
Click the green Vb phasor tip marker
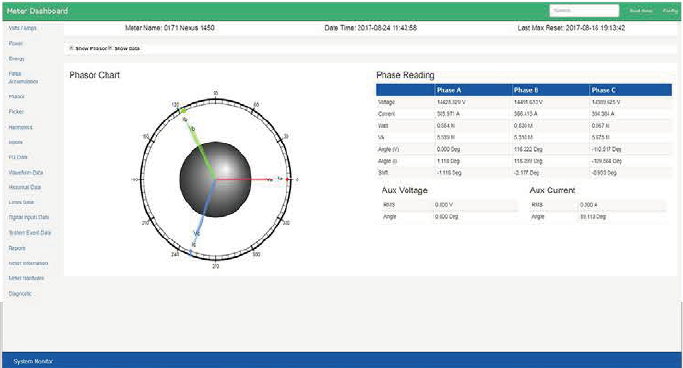183,111
